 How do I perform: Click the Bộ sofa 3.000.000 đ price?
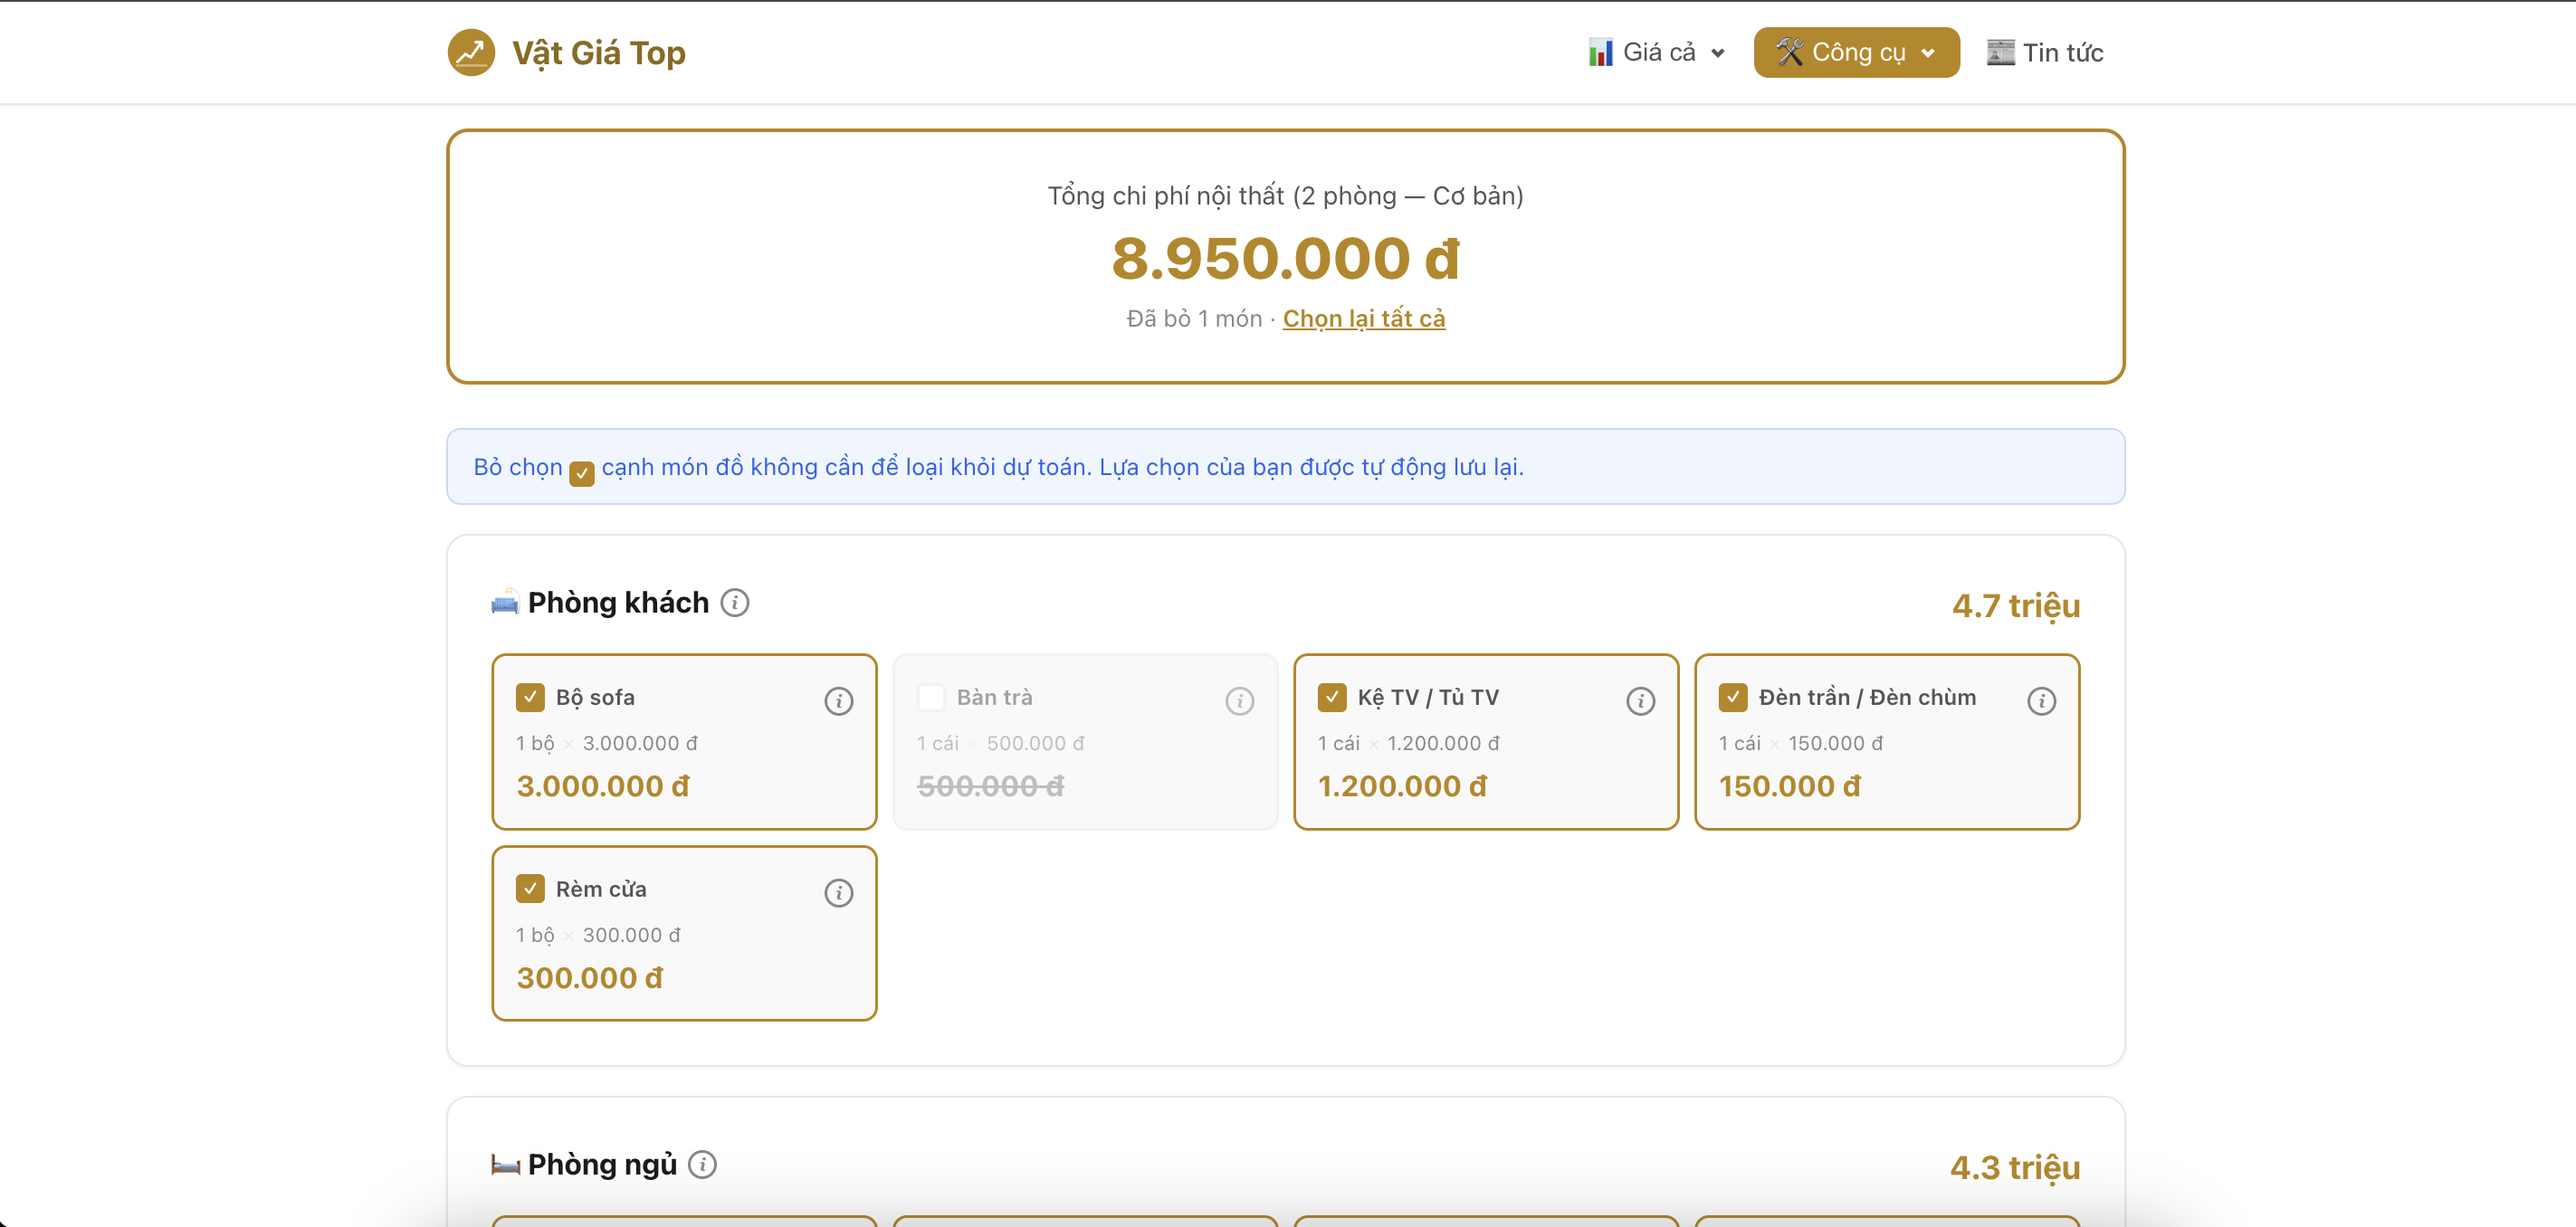(x=603, y=786)
